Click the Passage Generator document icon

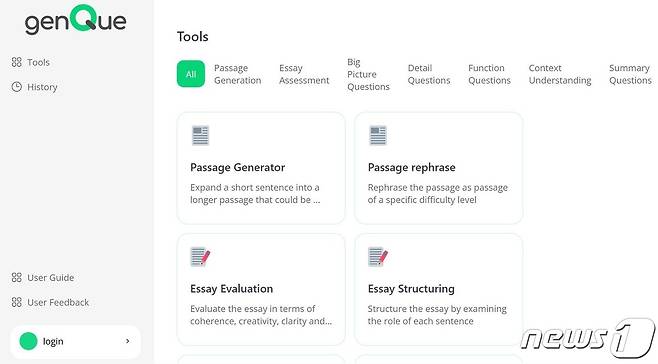pyautogui.click(x=200, y=136)
